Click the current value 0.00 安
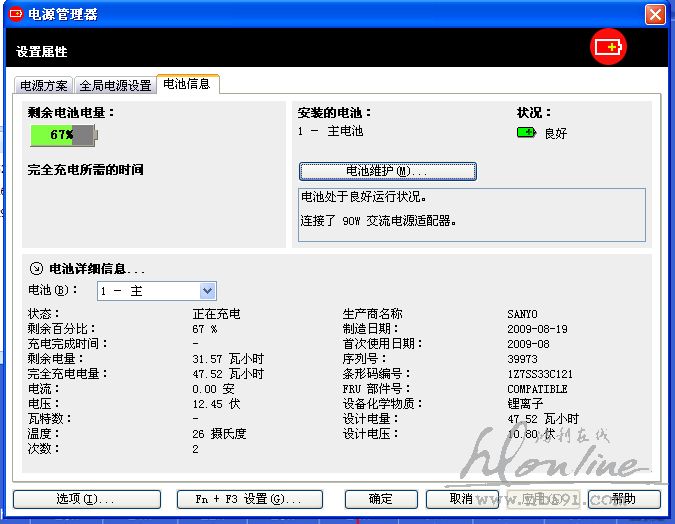The image size is (675, 524). 213,389
